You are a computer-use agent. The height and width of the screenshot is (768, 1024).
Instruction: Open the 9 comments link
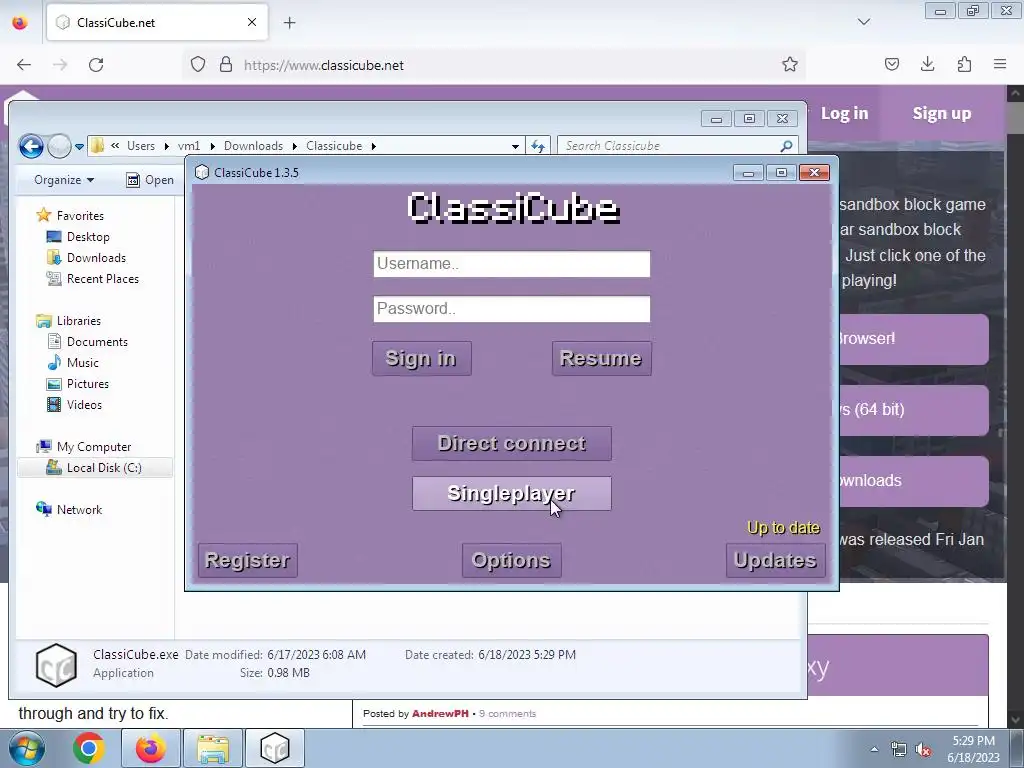[x=507, y=714]
